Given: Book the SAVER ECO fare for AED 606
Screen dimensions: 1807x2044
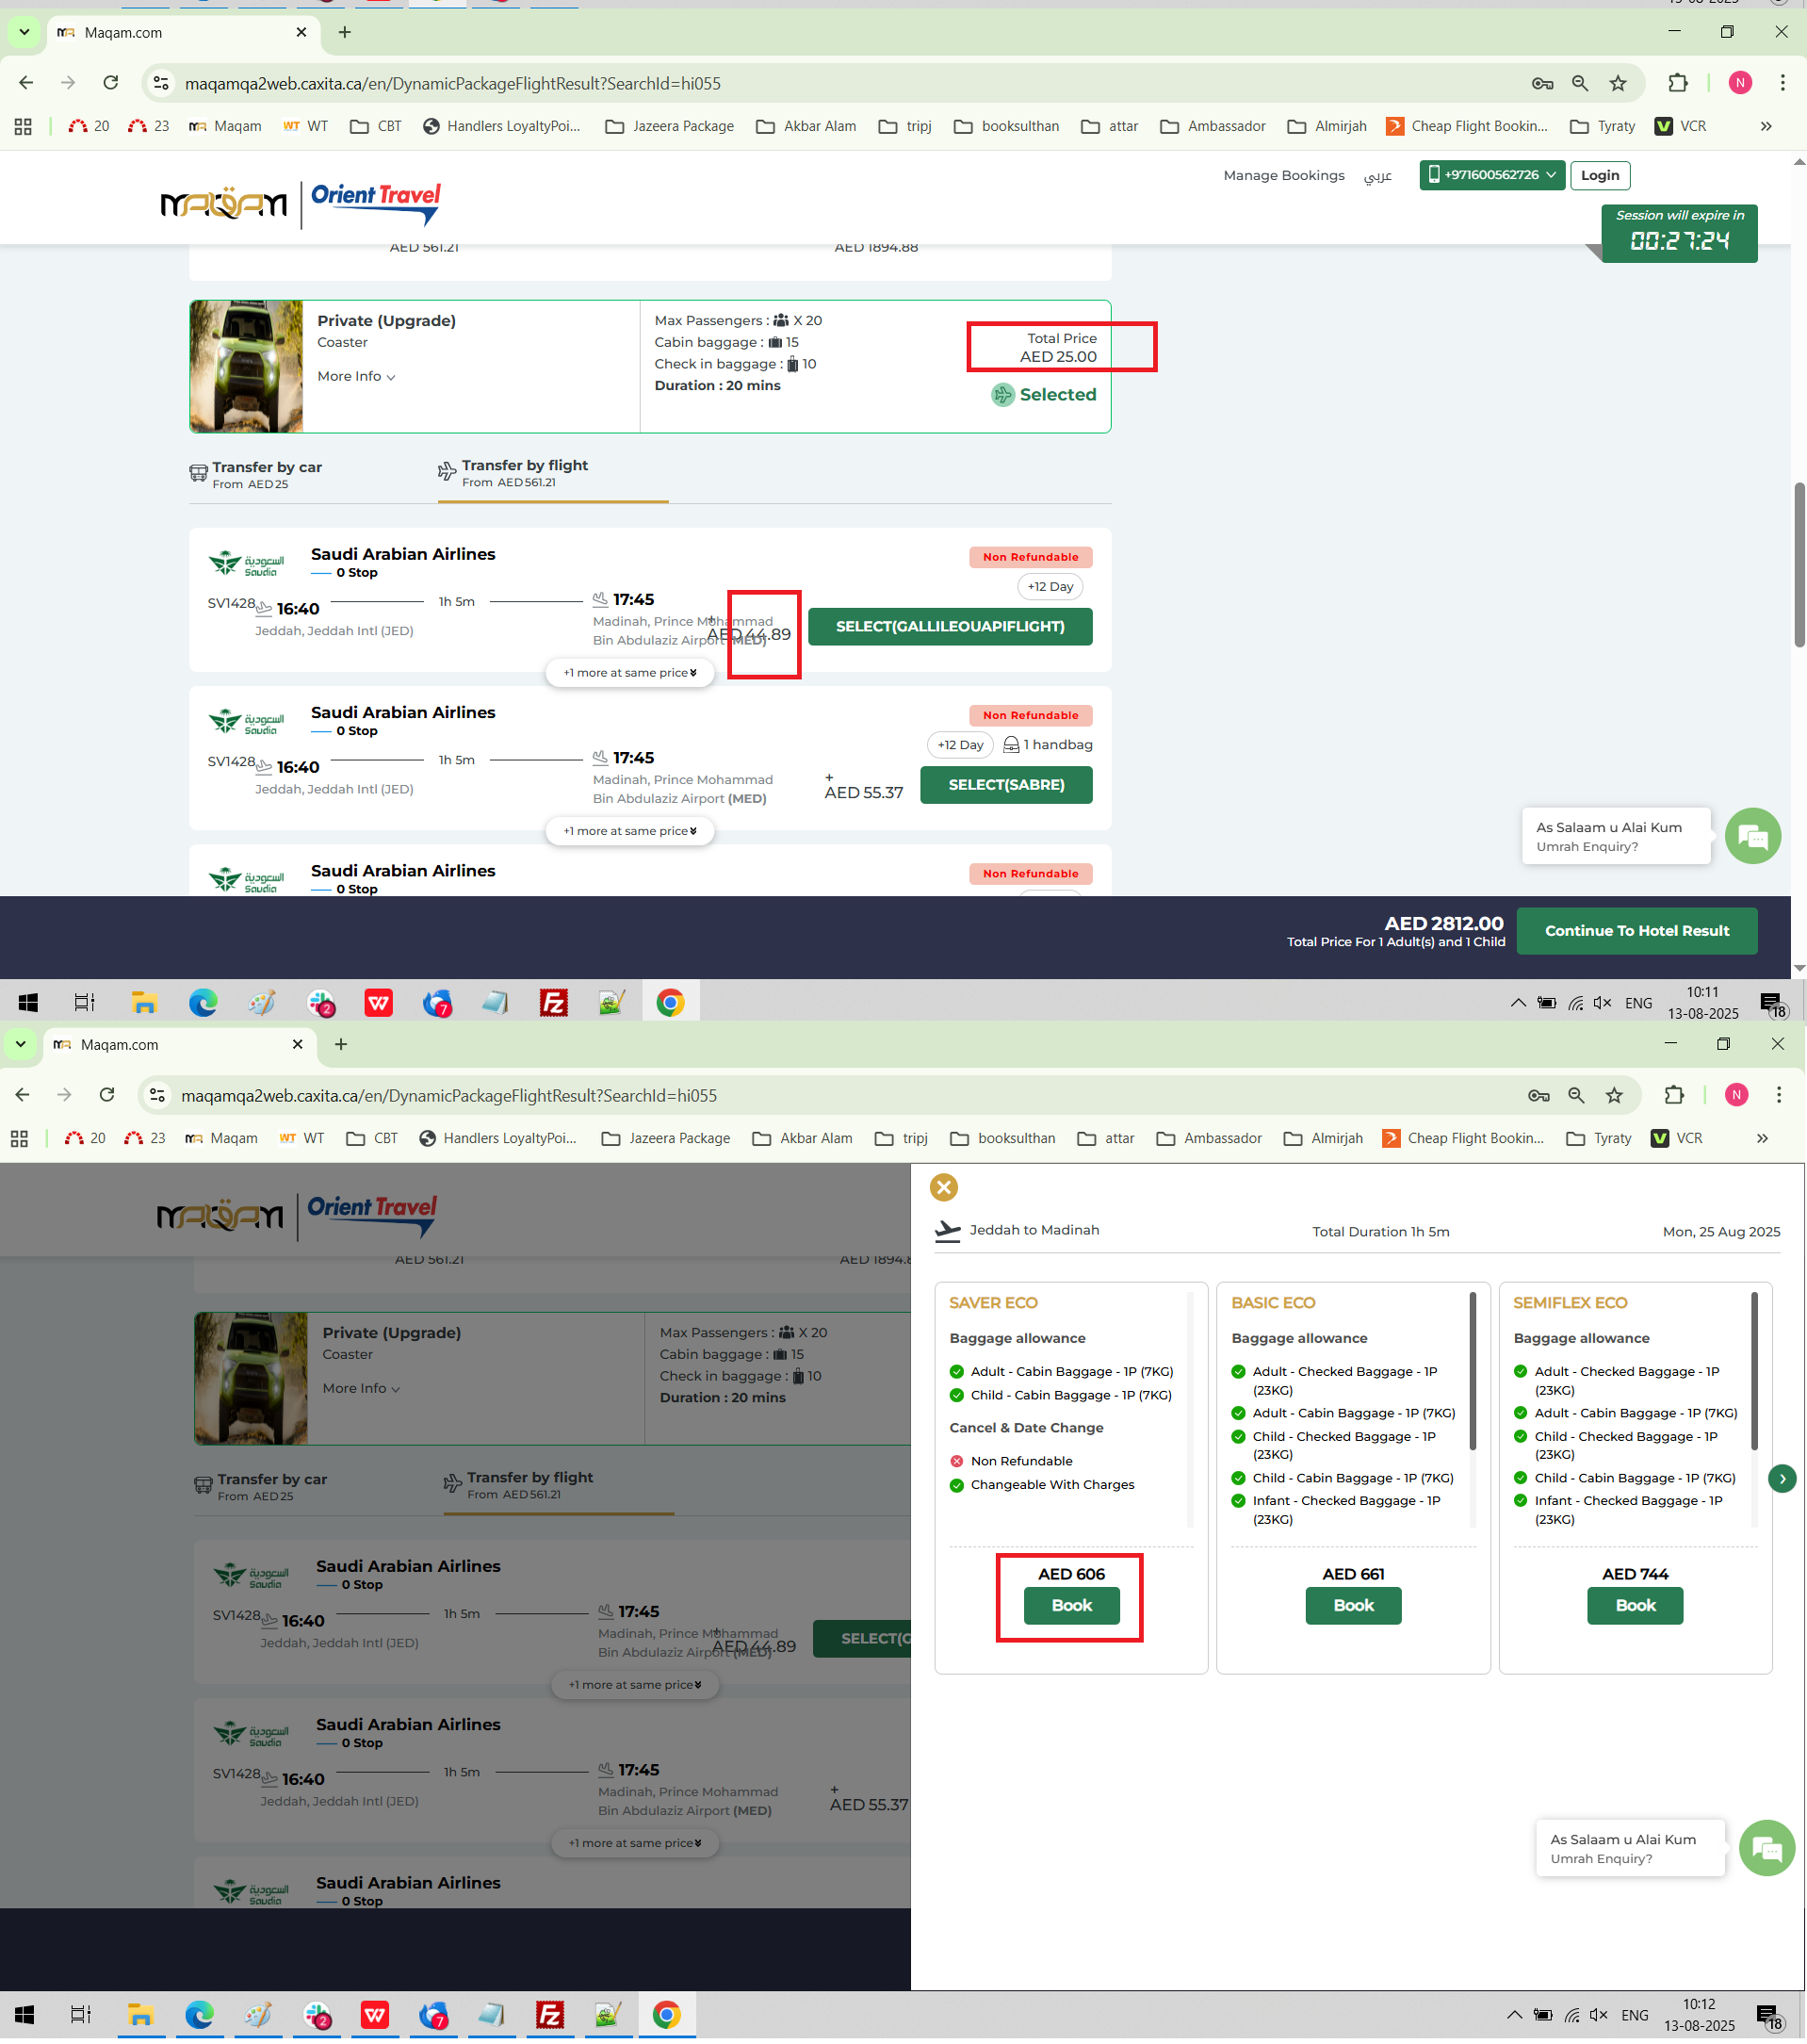Looking at the screenshot, I should (x=1071, y=1605).
